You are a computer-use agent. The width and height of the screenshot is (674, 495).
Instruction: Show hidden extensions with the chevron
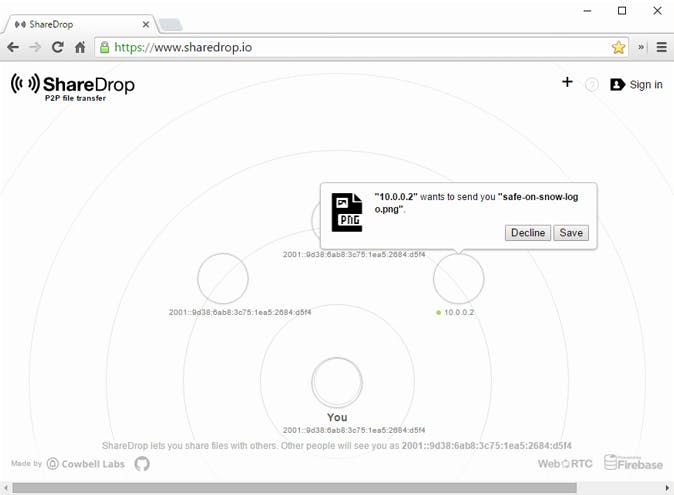641,47
